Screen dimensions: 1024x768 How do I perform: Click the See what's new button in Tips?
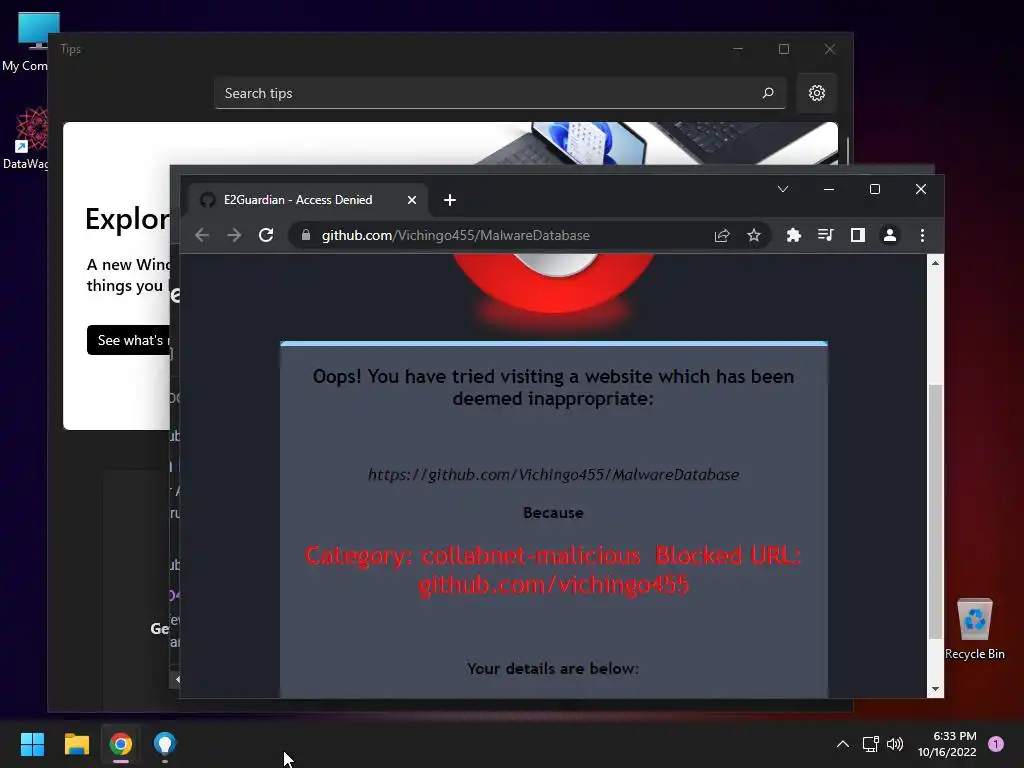[129, 340]
